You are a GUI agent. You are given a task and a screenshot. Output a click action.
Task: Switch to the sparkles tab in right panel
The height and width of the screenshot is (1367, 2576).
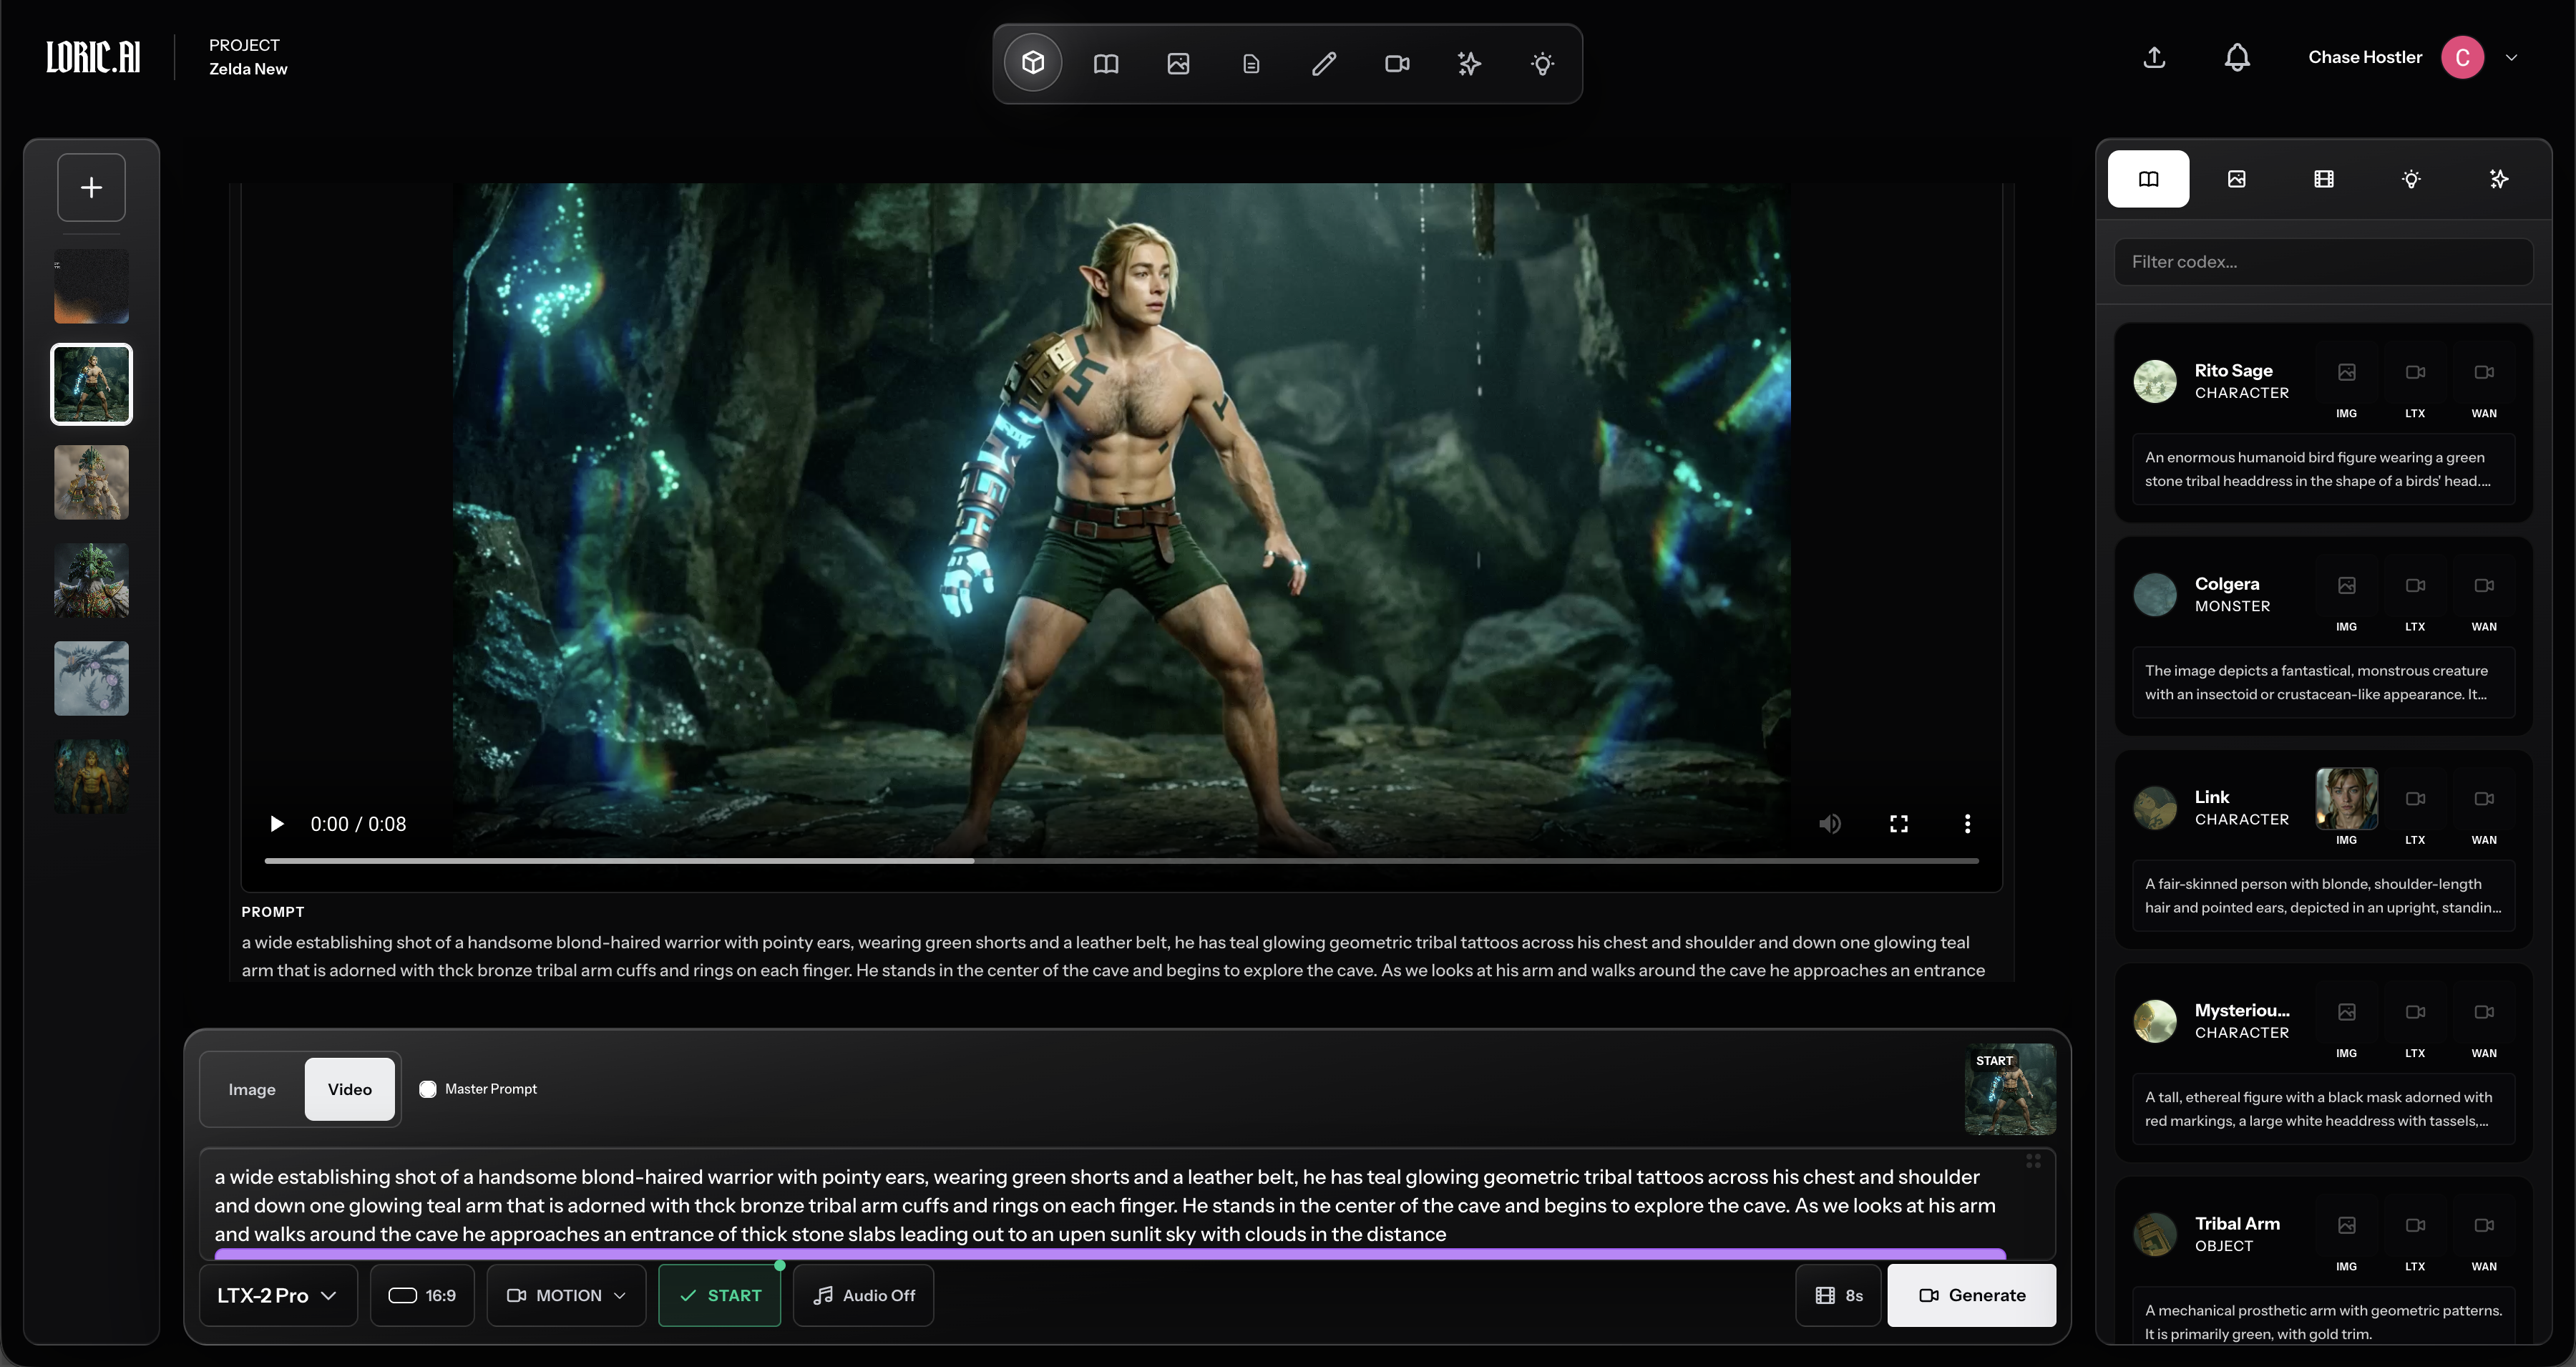tap(2499, 179)
